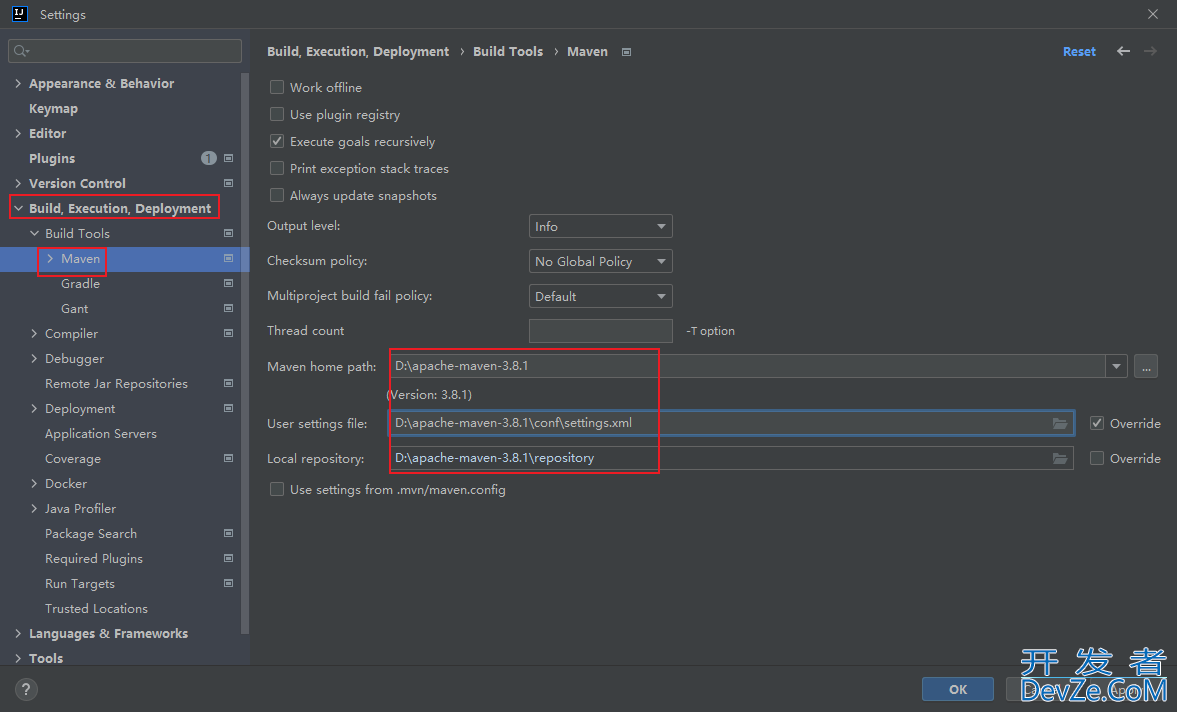
Task: Open Multiproject build fail policy dropdown
Action: coord(601,296)
